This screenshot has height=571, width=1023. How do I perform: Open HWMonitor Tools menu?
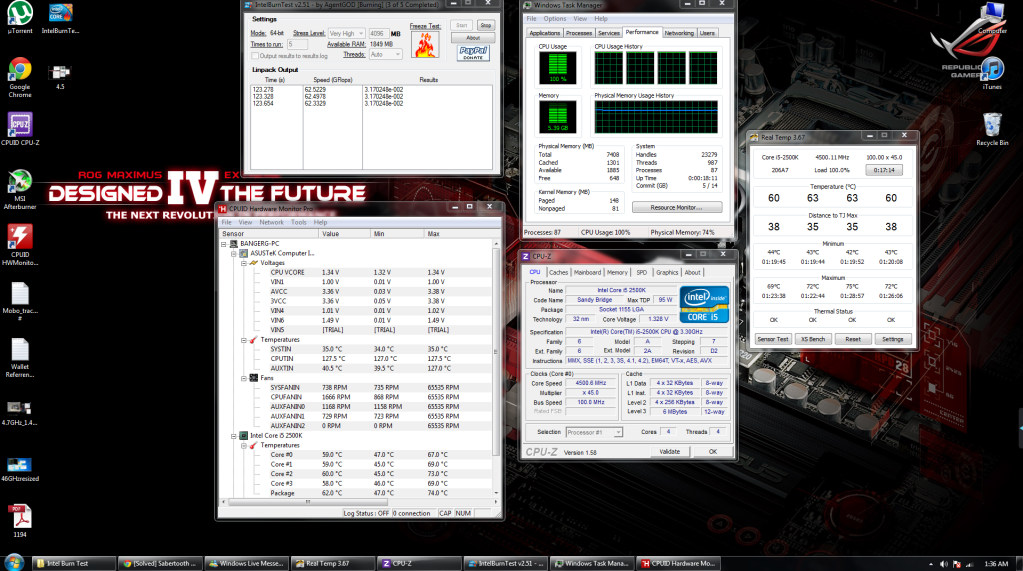[x=299, y=223]
